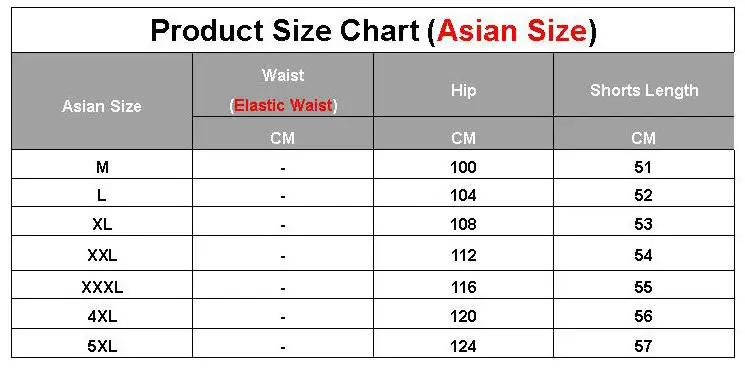745x368 pixels.
Task: Select the XL size row label
Action: tap(102, 224)
